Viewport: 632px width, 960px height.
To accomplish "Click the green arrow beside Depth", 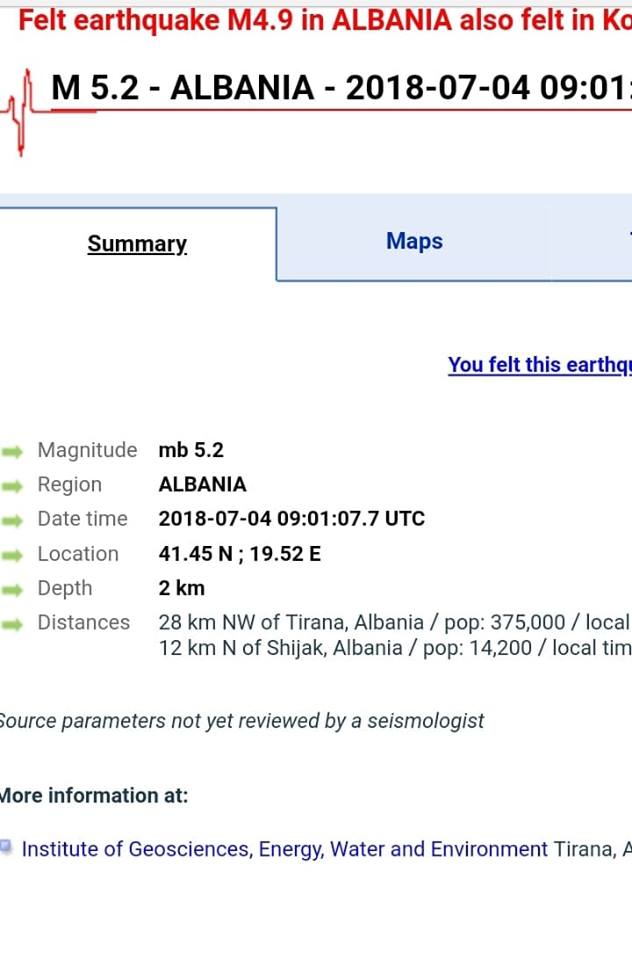I will (13, 589).
